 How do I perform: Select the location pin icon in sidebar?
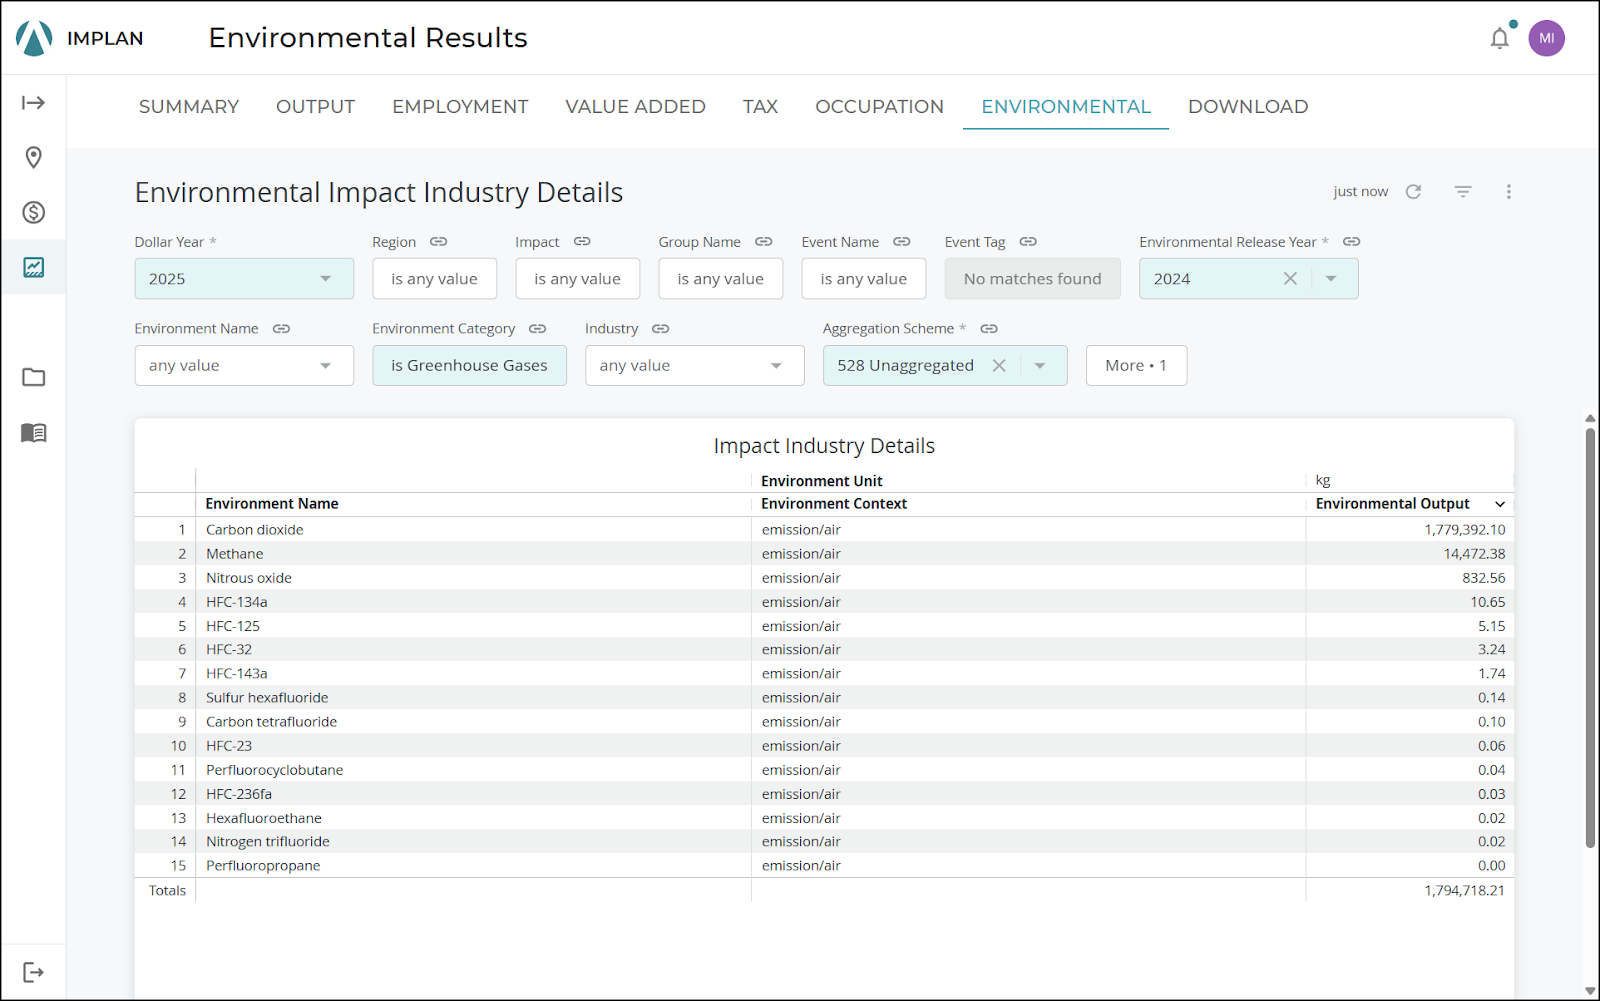(x=33, y=157)
